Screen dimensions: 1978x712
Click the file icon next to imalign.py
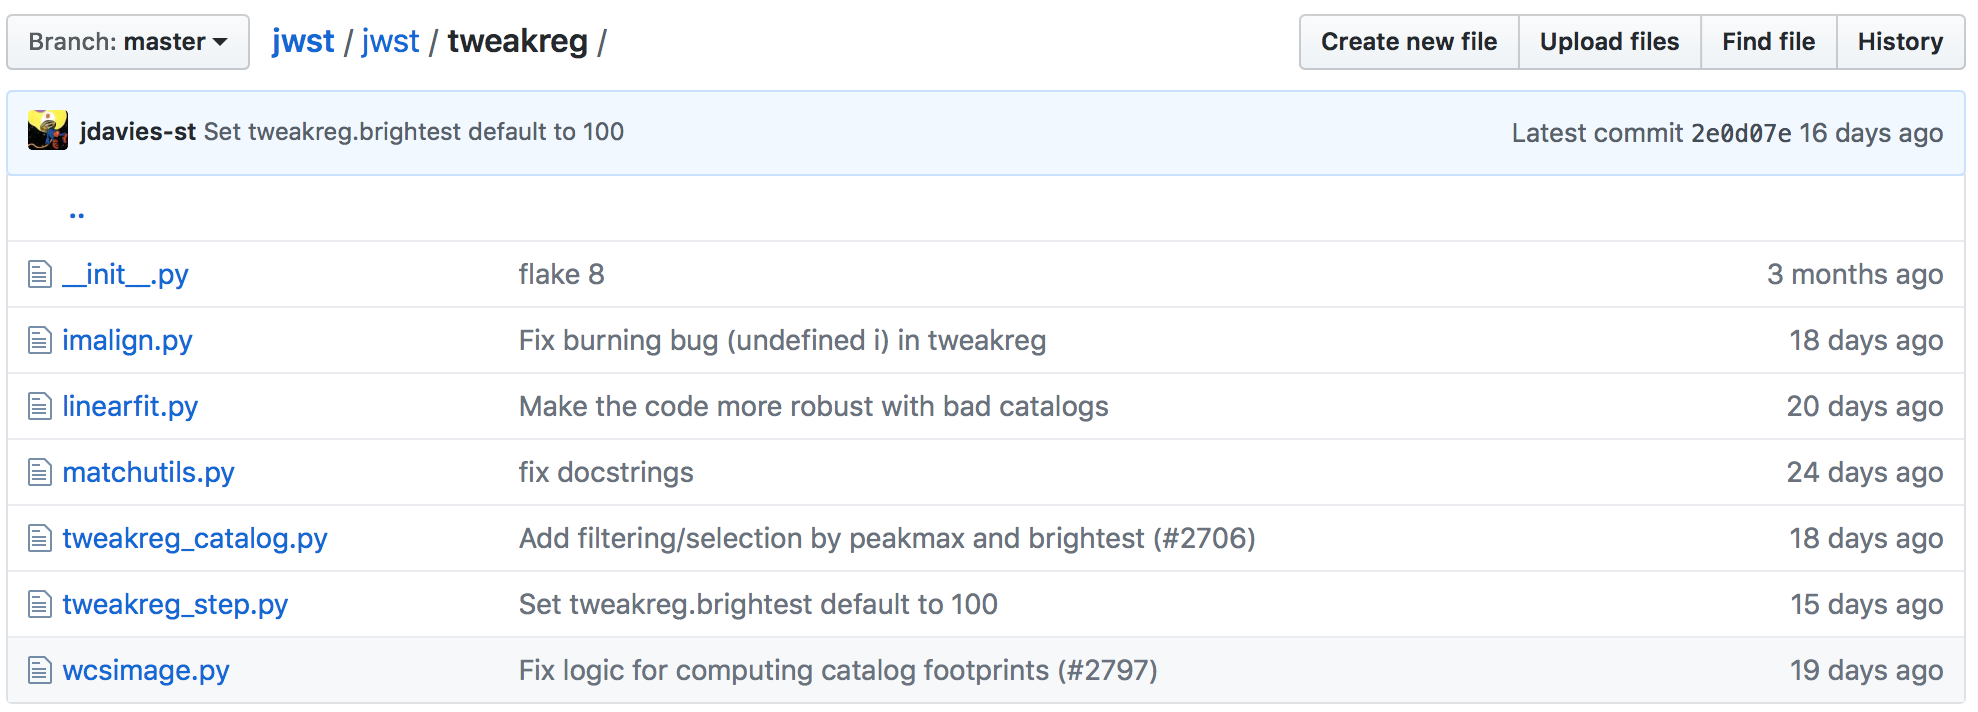tap(39, 340)
